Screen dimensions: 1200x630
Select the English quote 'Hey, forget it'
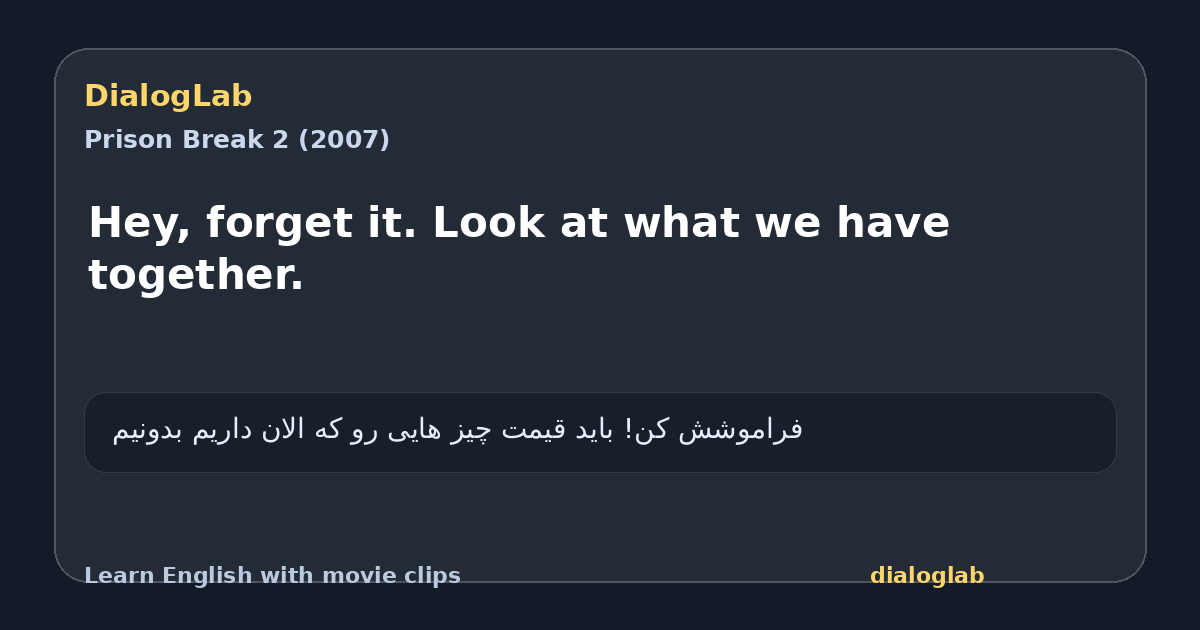click(519, 248)
